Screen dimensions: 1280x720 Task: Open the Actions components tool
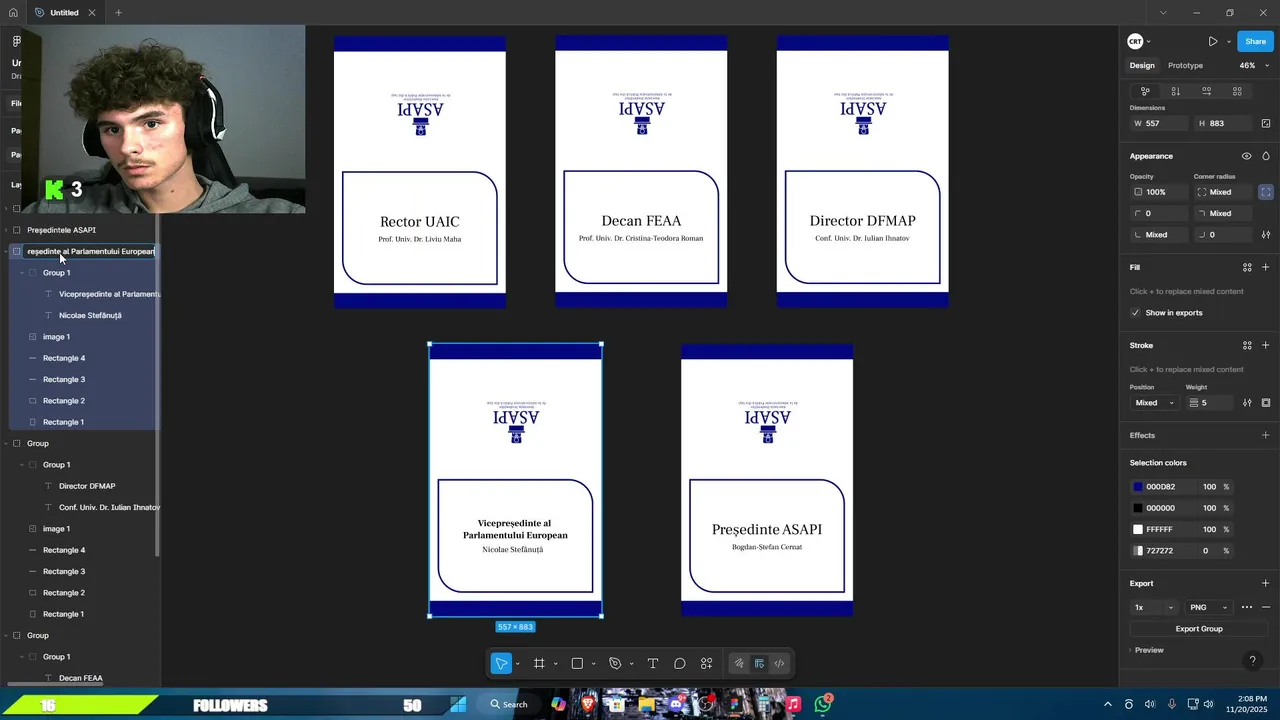point(706,664)
